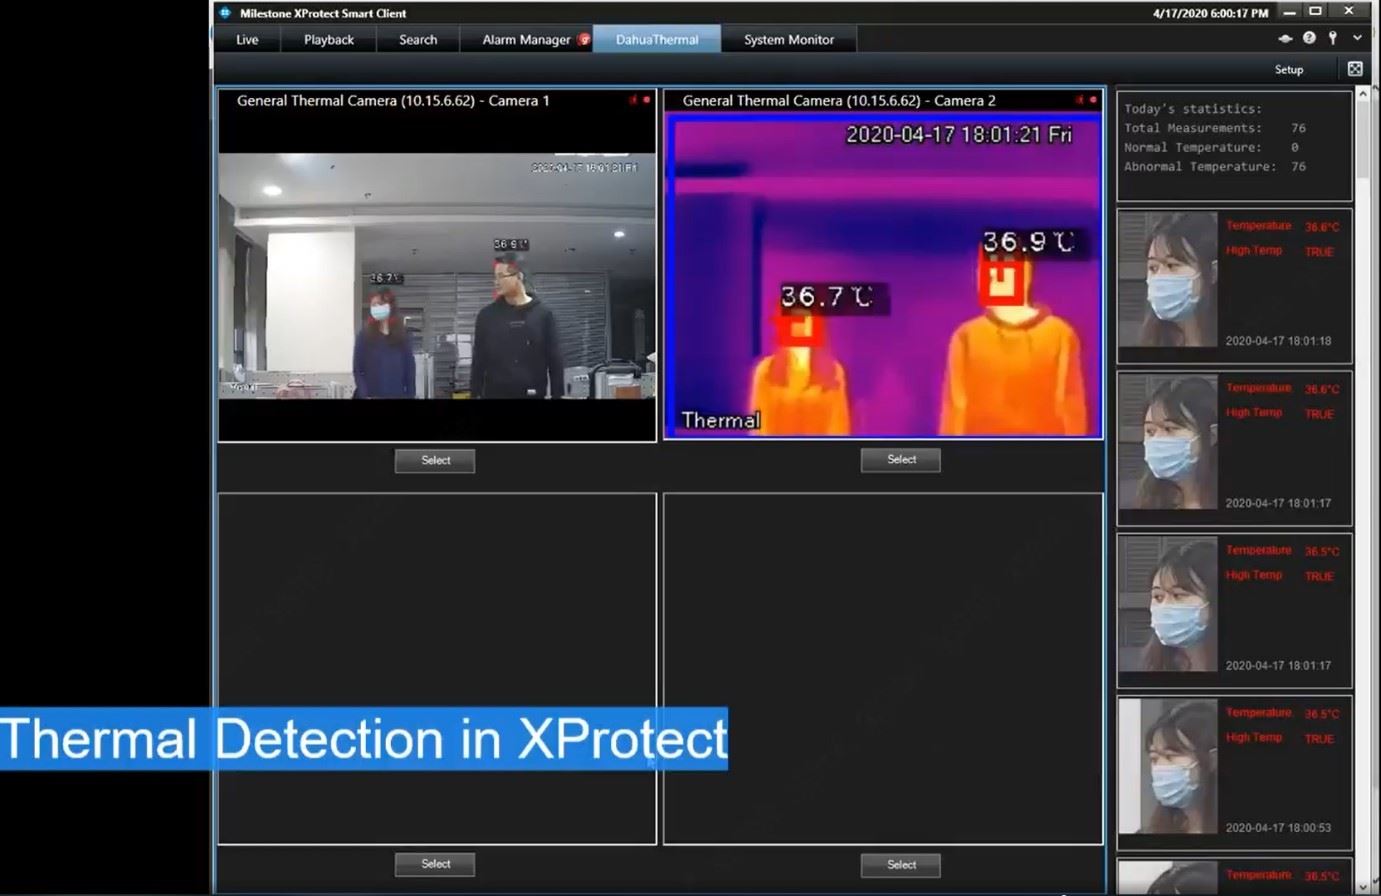Image resolution: width=1381 pixels, height=896 pixels.
Task: Click Select under the empty bottom-left pane
Action: click(435, 864)
